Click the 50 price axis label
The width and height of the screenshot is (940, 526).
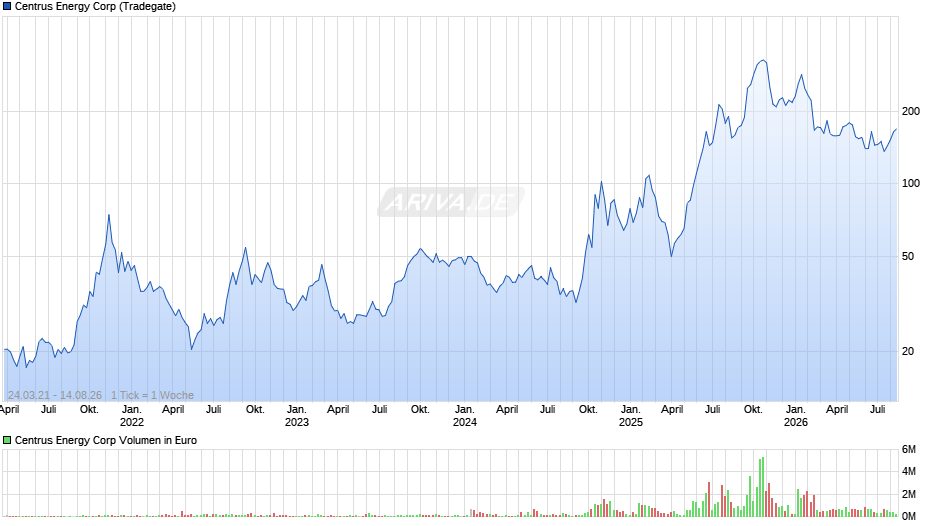click(908, 257)
